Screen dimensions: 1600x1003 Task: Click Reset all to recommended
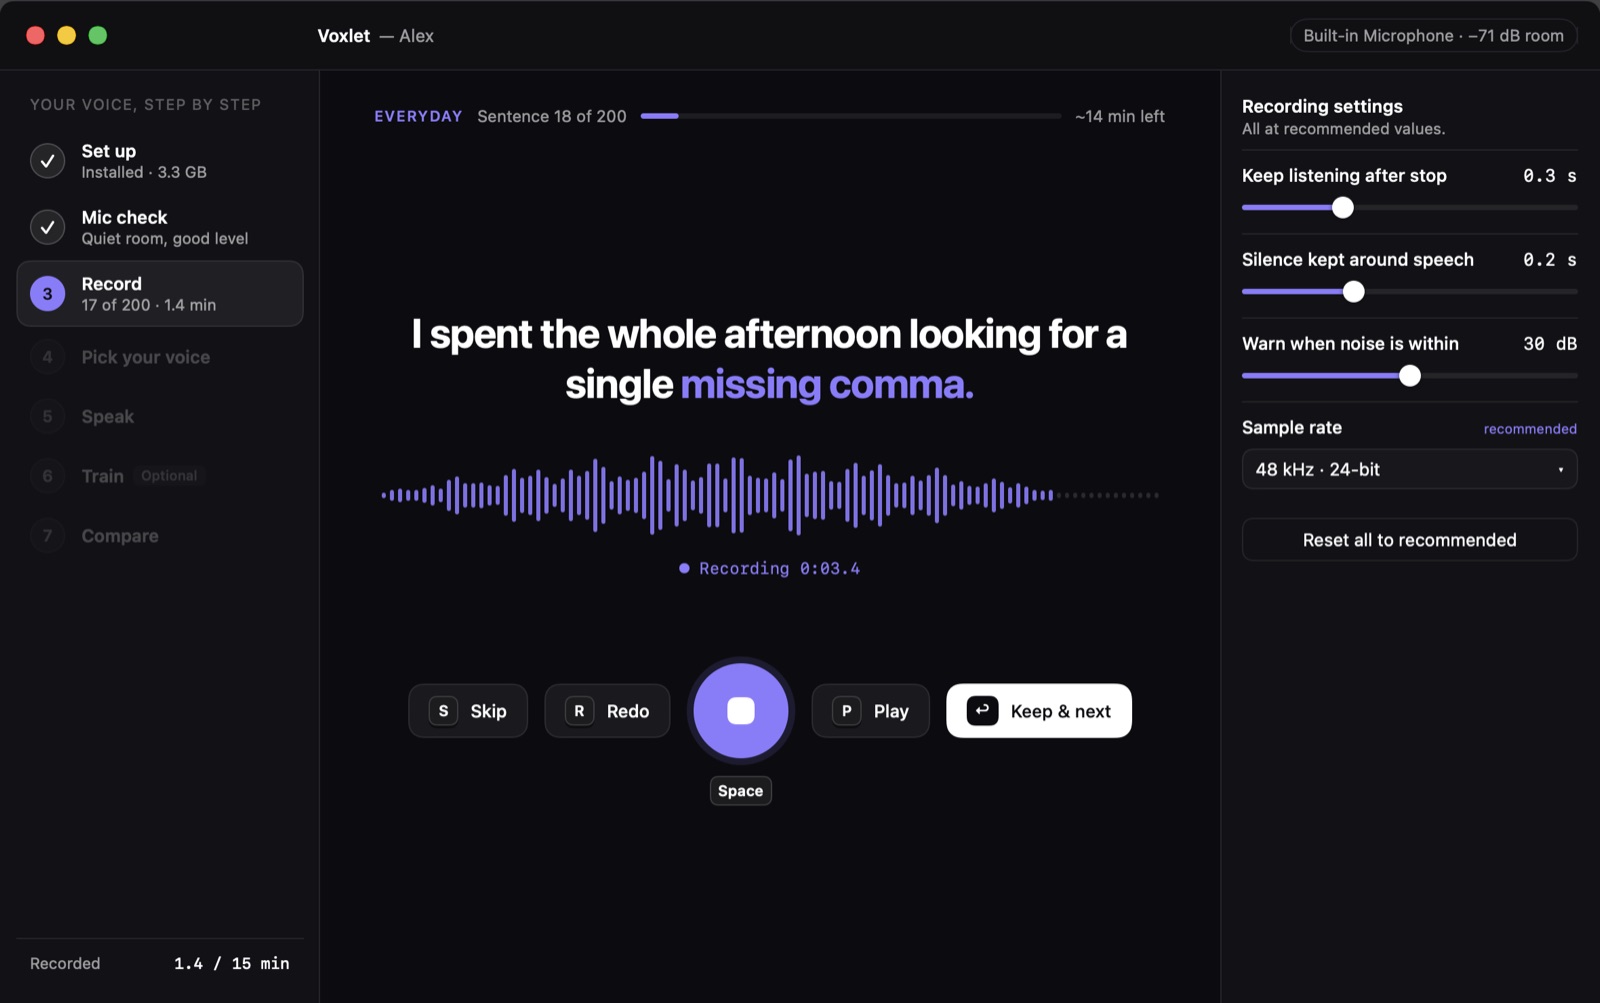tap(1409, 540)
